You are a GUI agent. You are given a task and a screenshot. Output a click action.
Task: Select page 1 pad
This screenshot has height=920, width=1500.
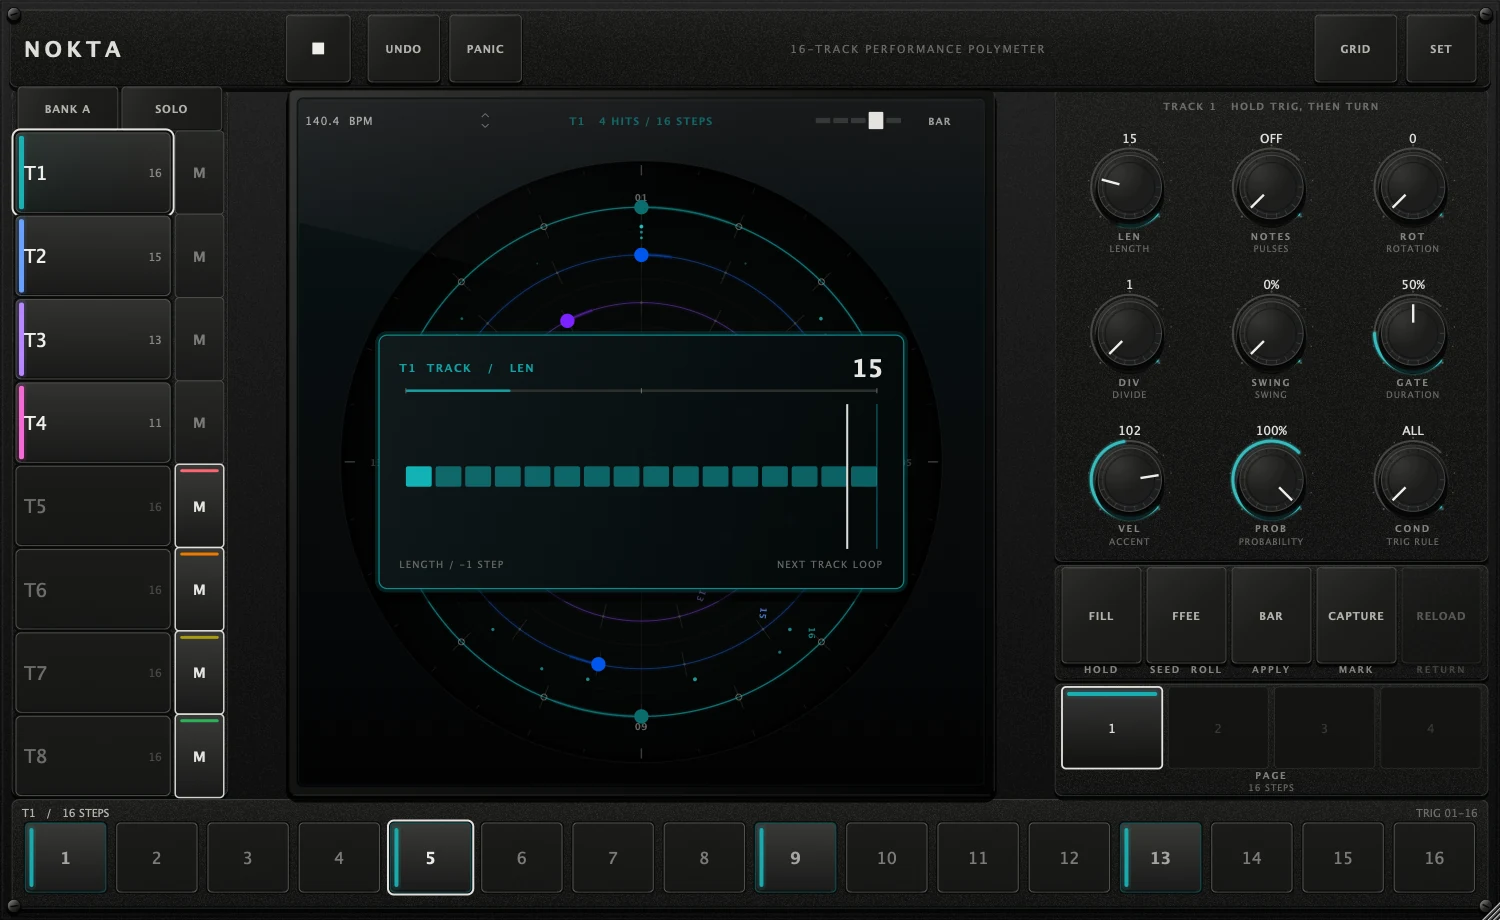[1112, 728]
